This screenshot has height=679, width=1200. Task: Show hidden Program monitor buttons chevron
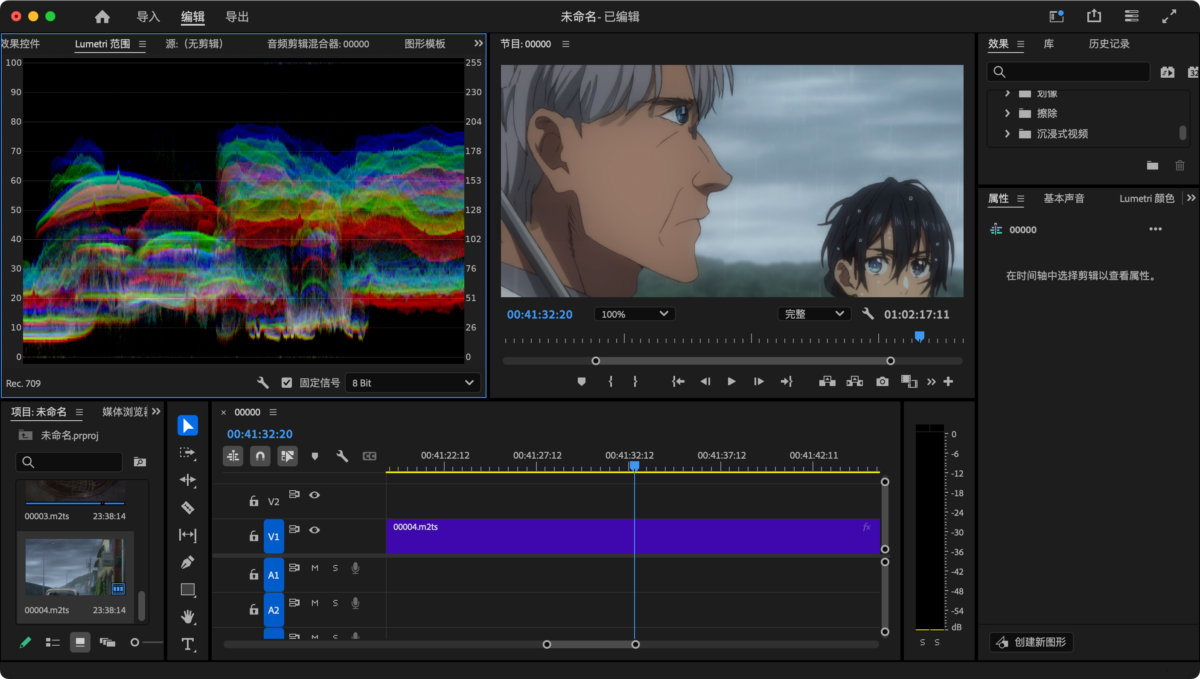tap(931, 381)
